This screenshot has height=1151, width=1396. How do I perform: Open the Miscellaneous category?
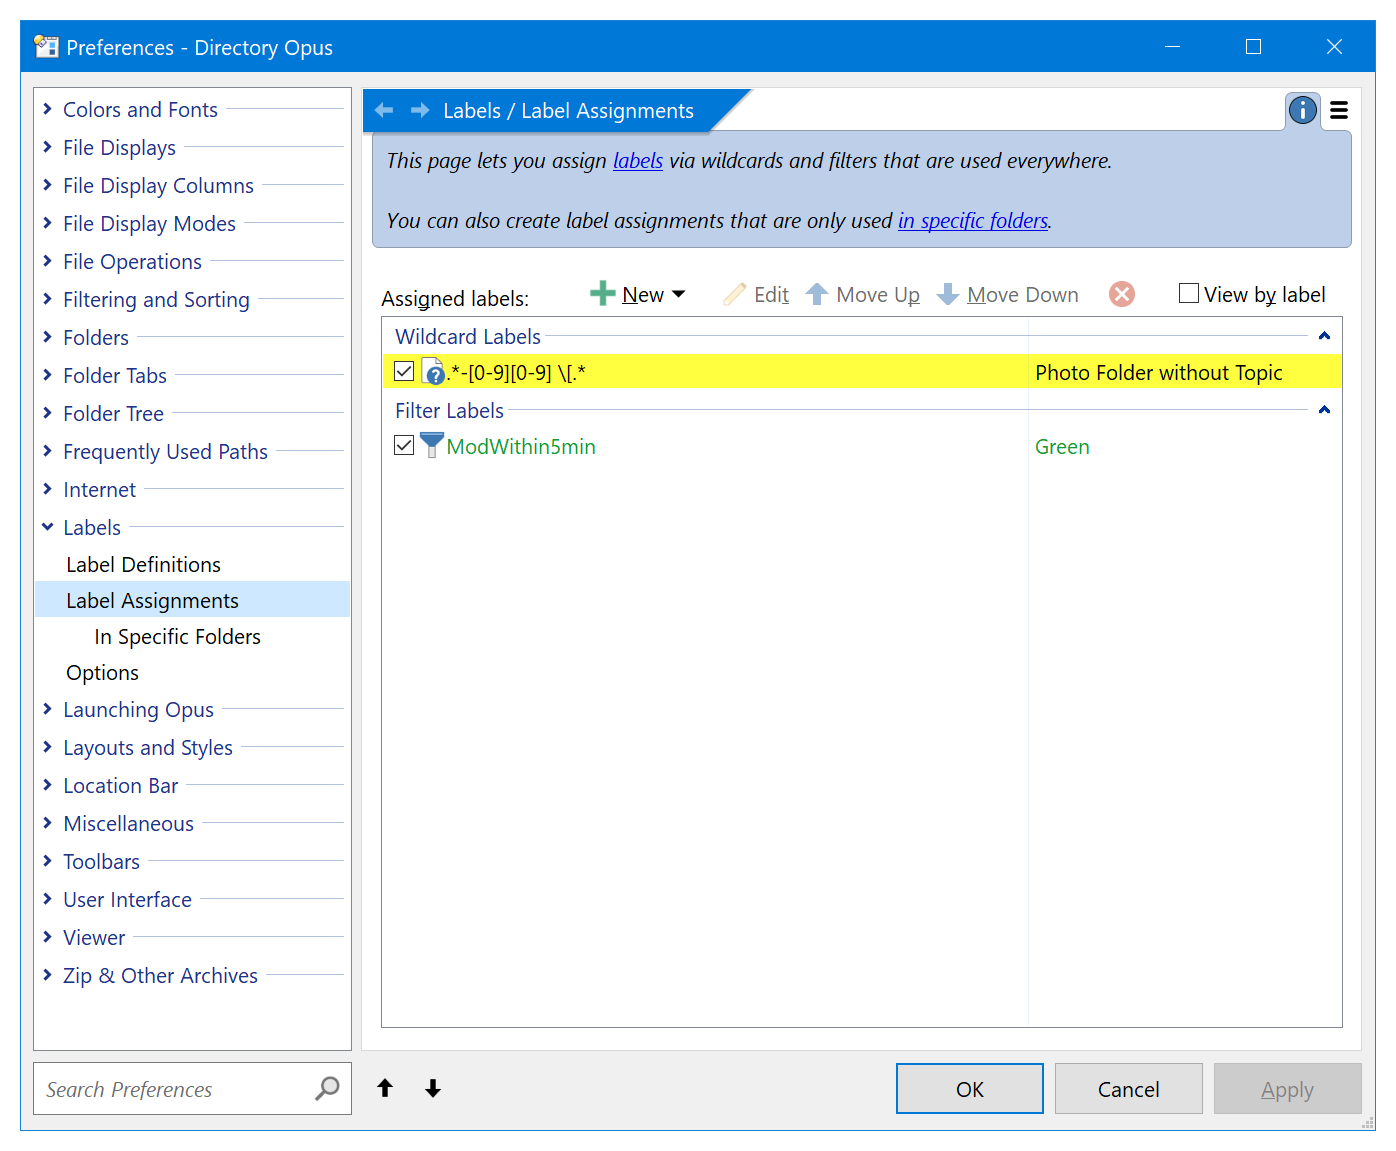point(128,823)
